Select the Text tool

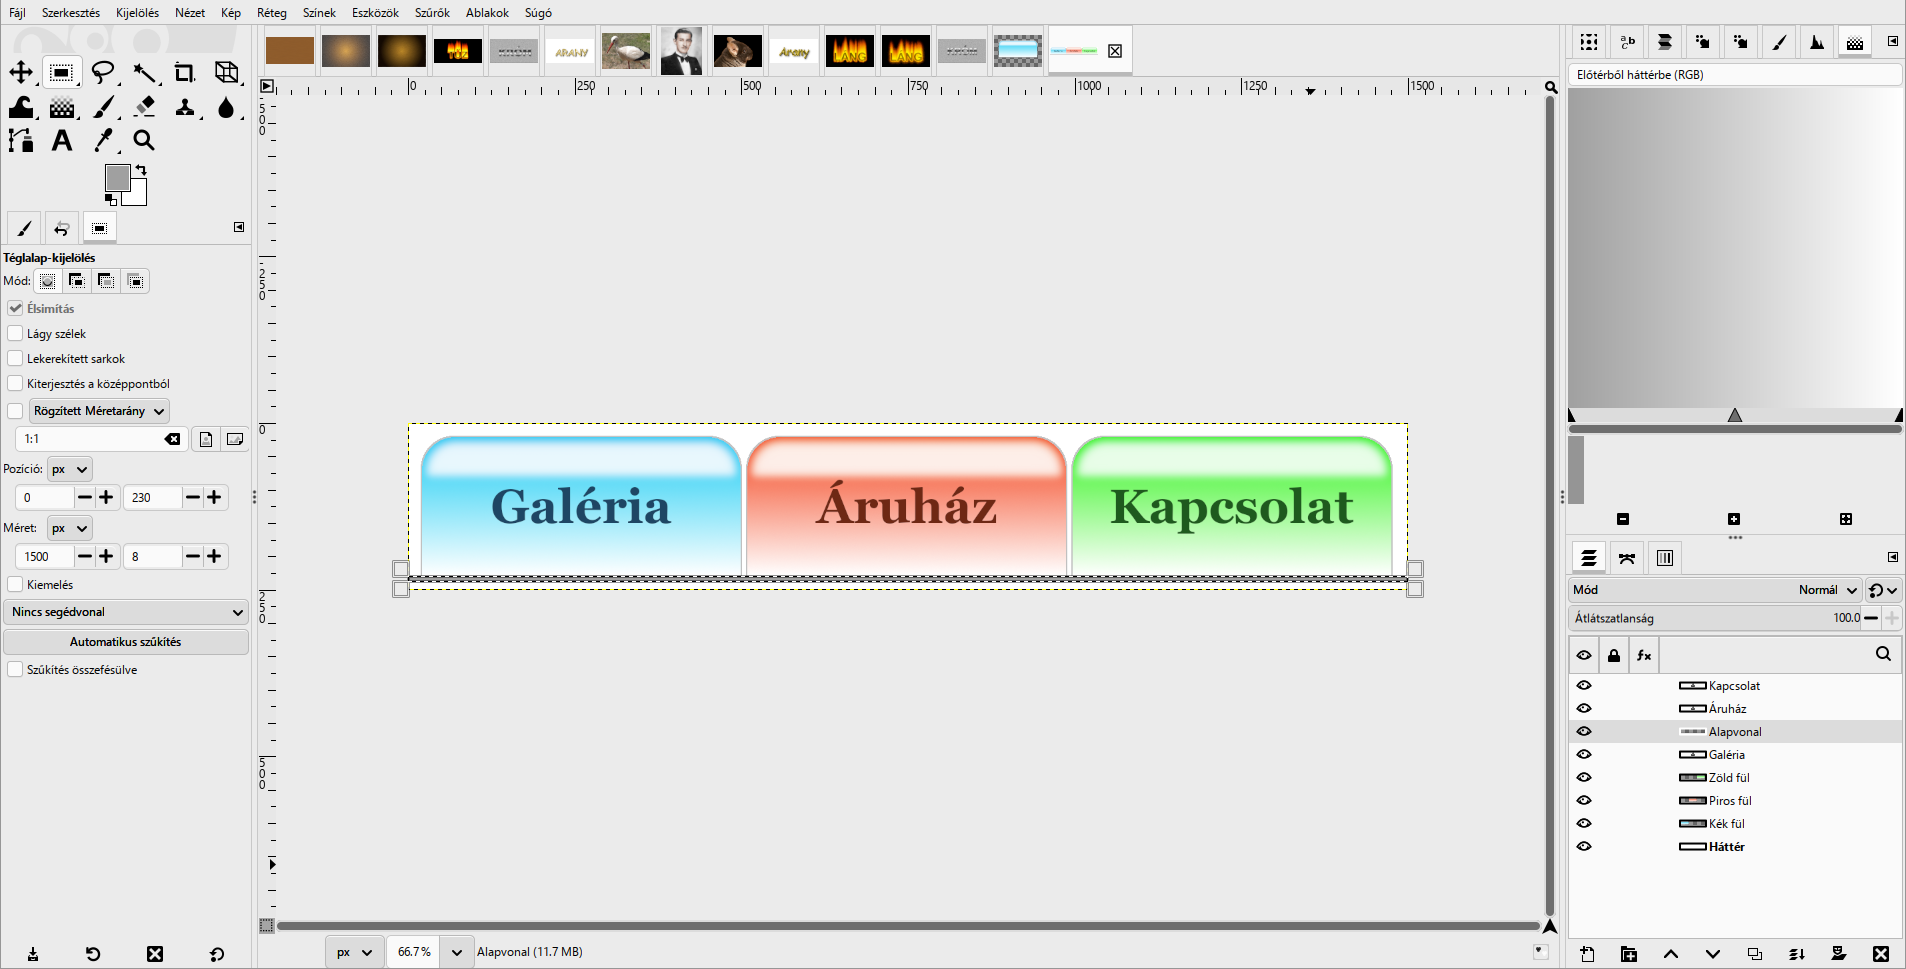[x=62, y=140]
